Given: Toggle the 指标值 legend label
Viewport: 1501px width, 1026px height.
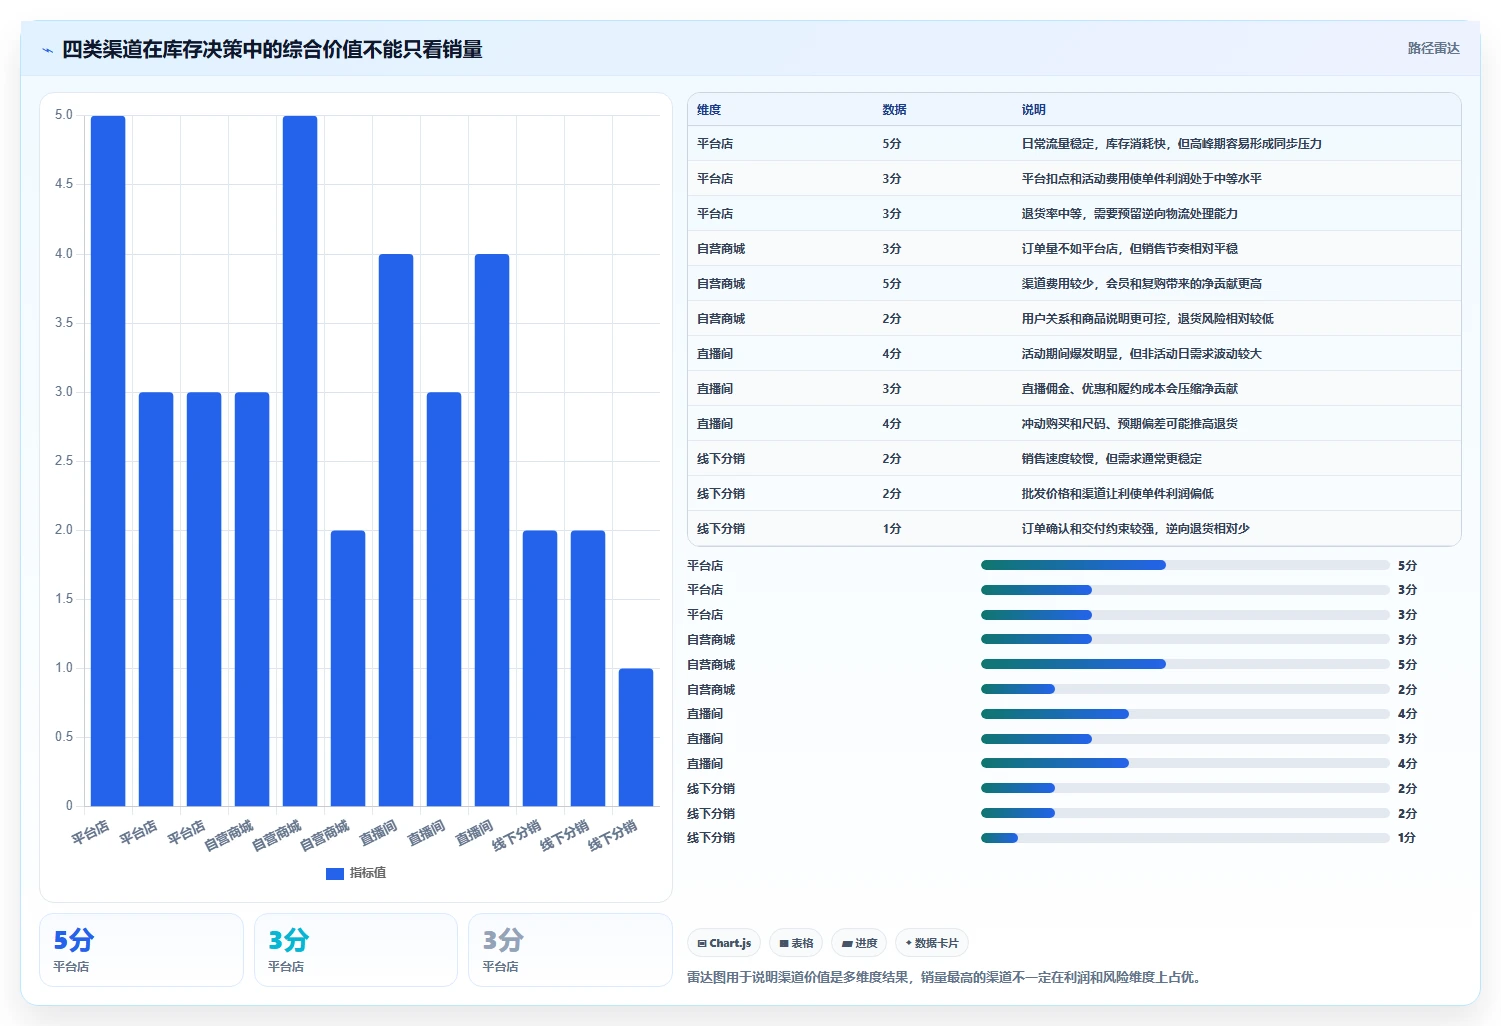Looking at the screenshot, I should pos(368,873).
